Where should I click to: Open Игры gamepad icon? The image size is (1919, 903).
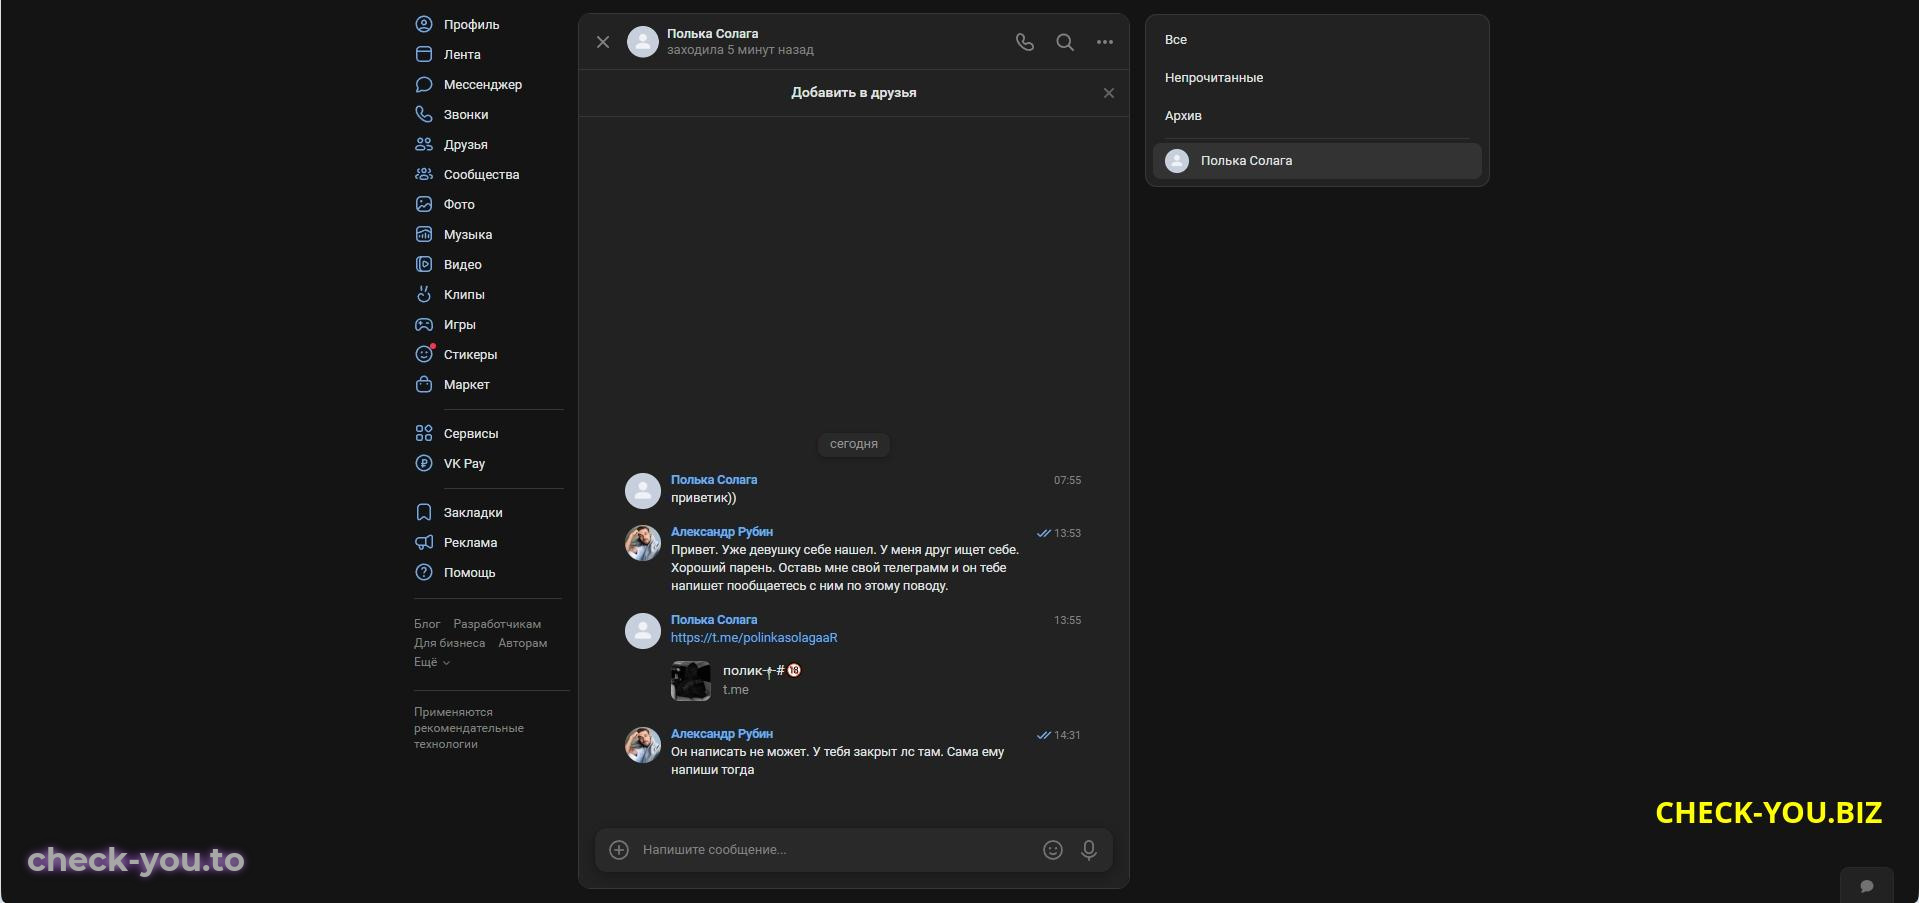[424, 324]
